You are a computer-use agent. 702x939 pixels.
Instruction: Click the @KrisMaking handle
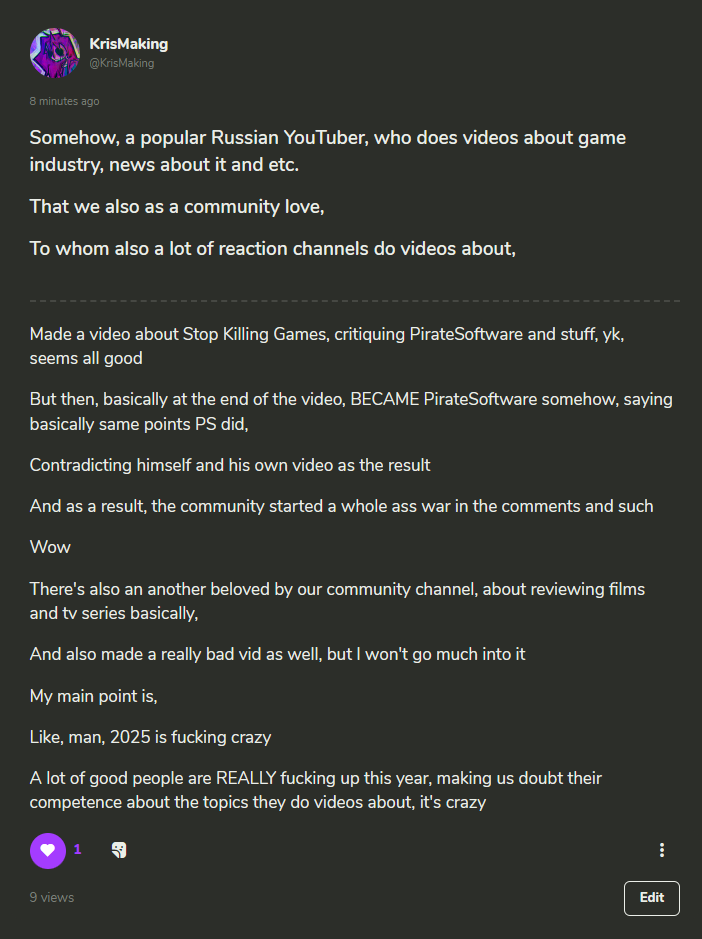(122, 63)
